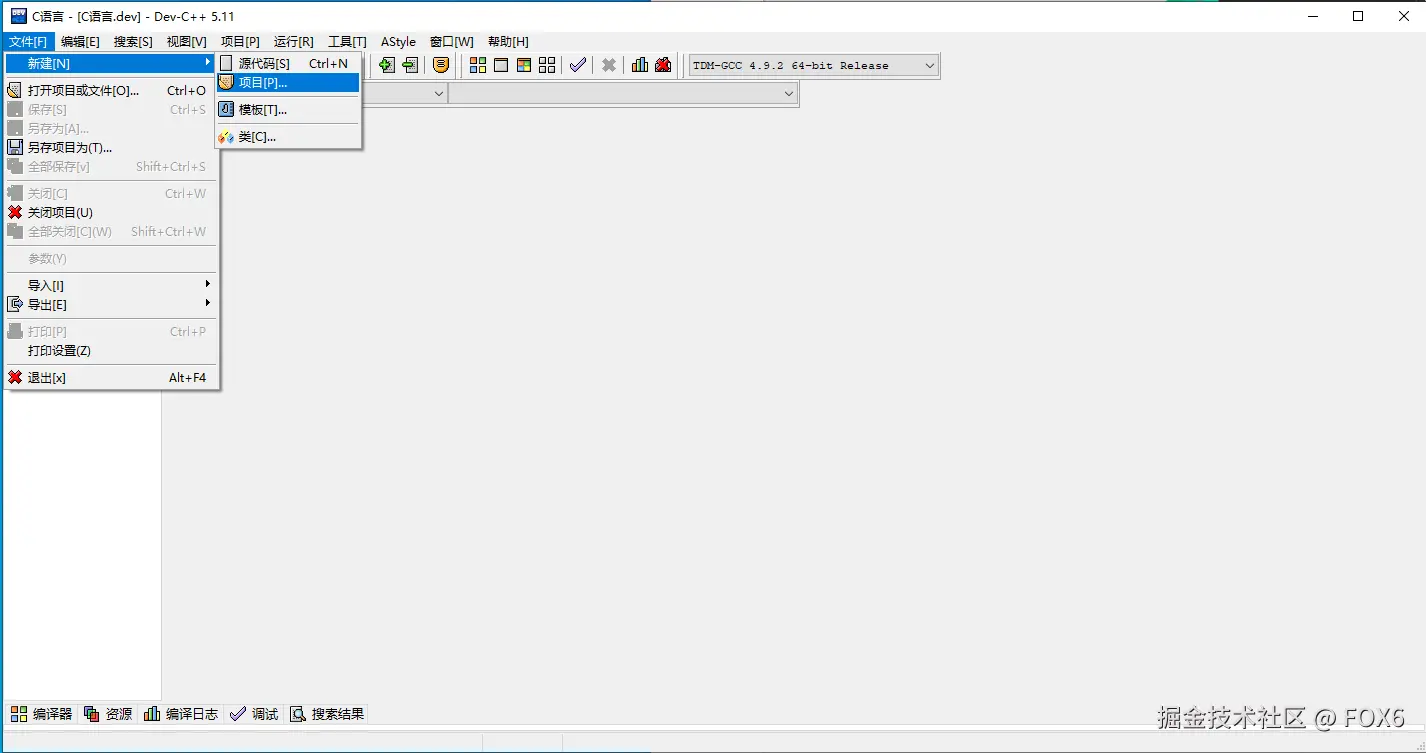
Task: Select 源代码[S] in the New submenu
Action: (x=289, y=63)
